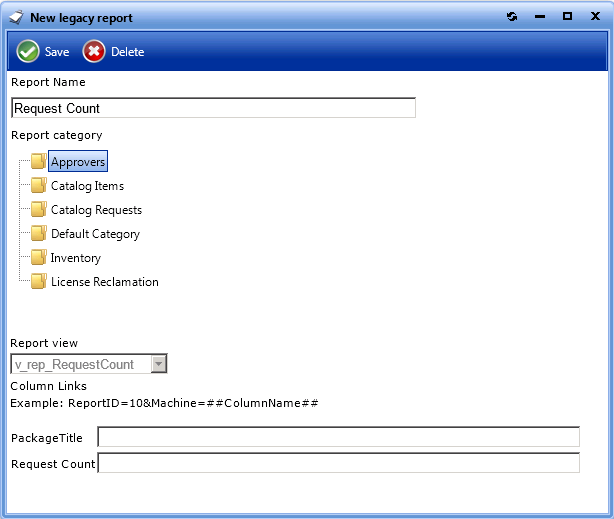This screenshot has width=614, height=519.
Task: Click the red Delete cross icon
Action: point(94,51)
